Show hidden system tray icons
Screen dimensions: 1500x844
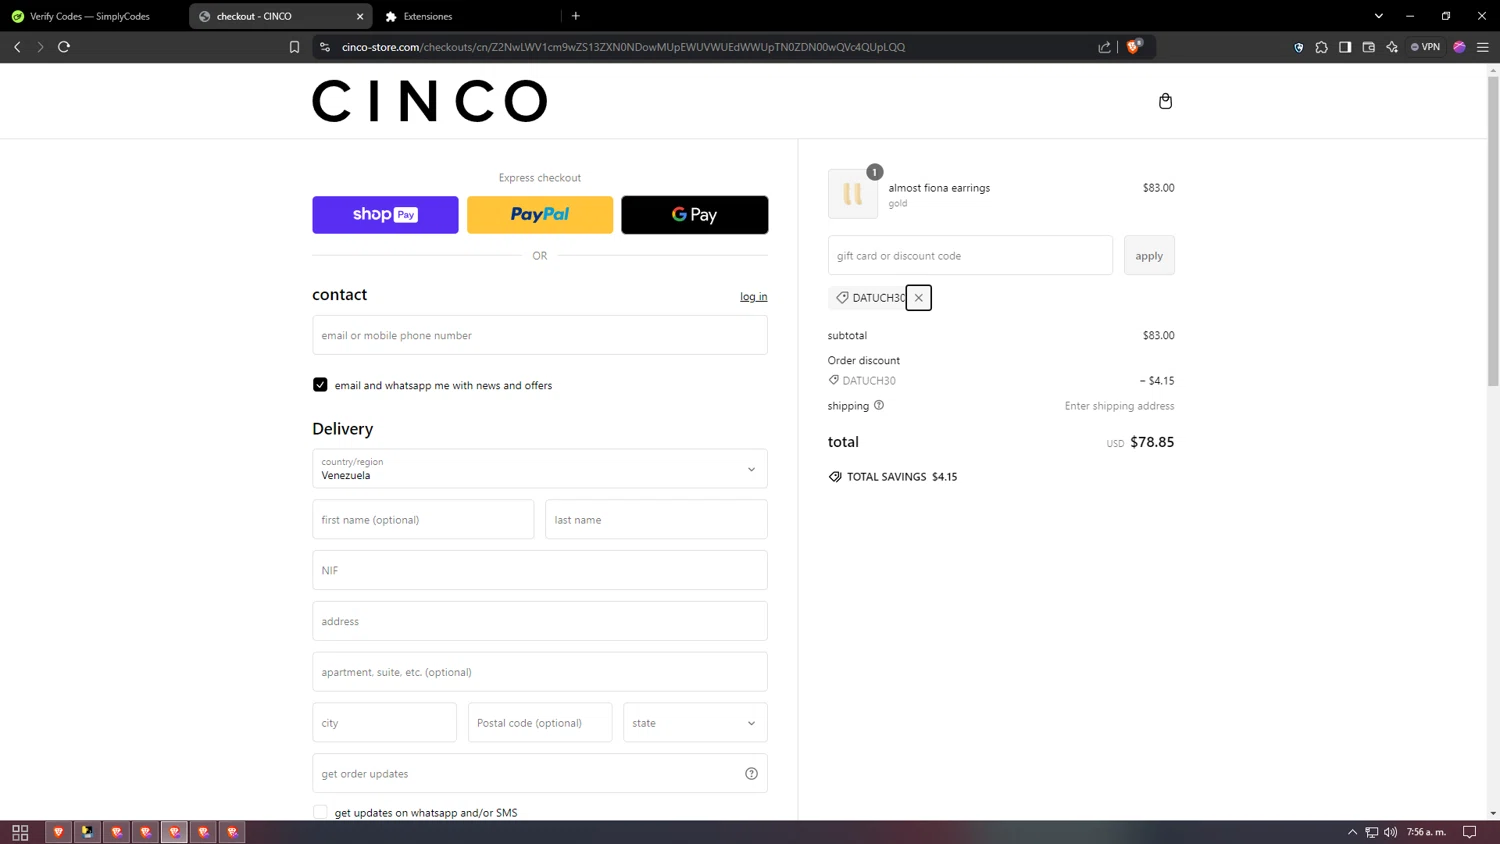[x=1352, y=832]
